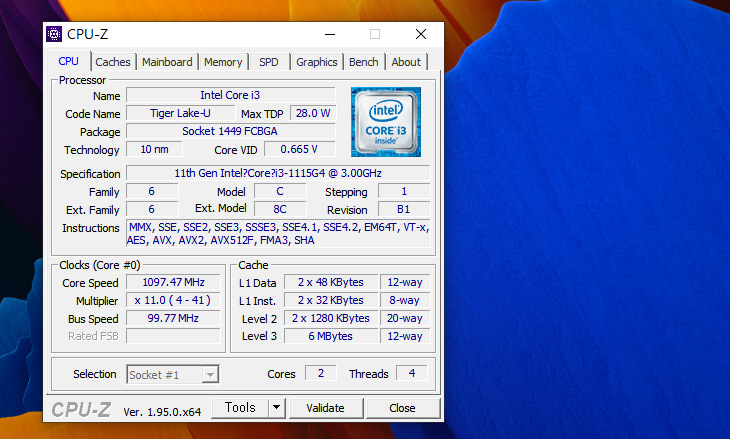Select the CPU tab
Screen dimensions: 730x439
point(68,61)
